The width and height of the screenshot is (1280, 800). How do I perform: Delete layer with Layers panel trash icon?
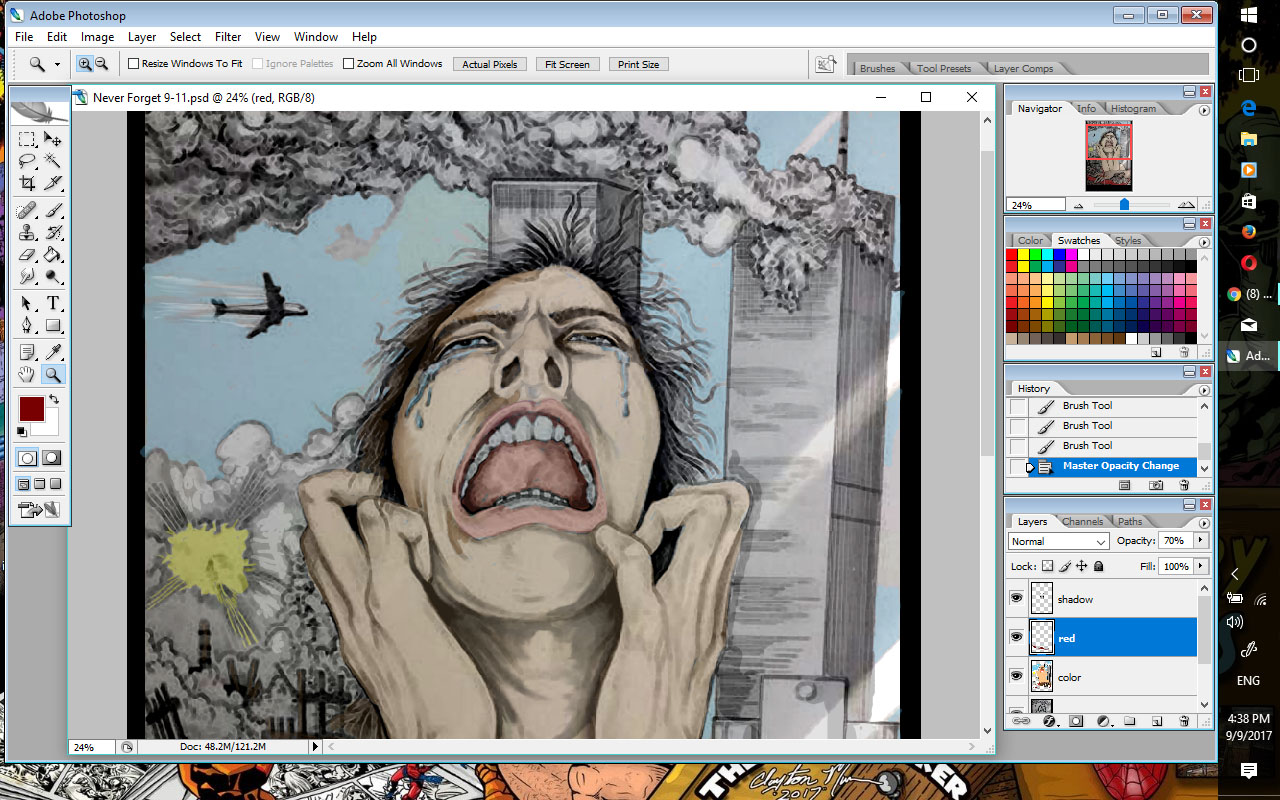pyautogui.click(x=1184, y=721)
